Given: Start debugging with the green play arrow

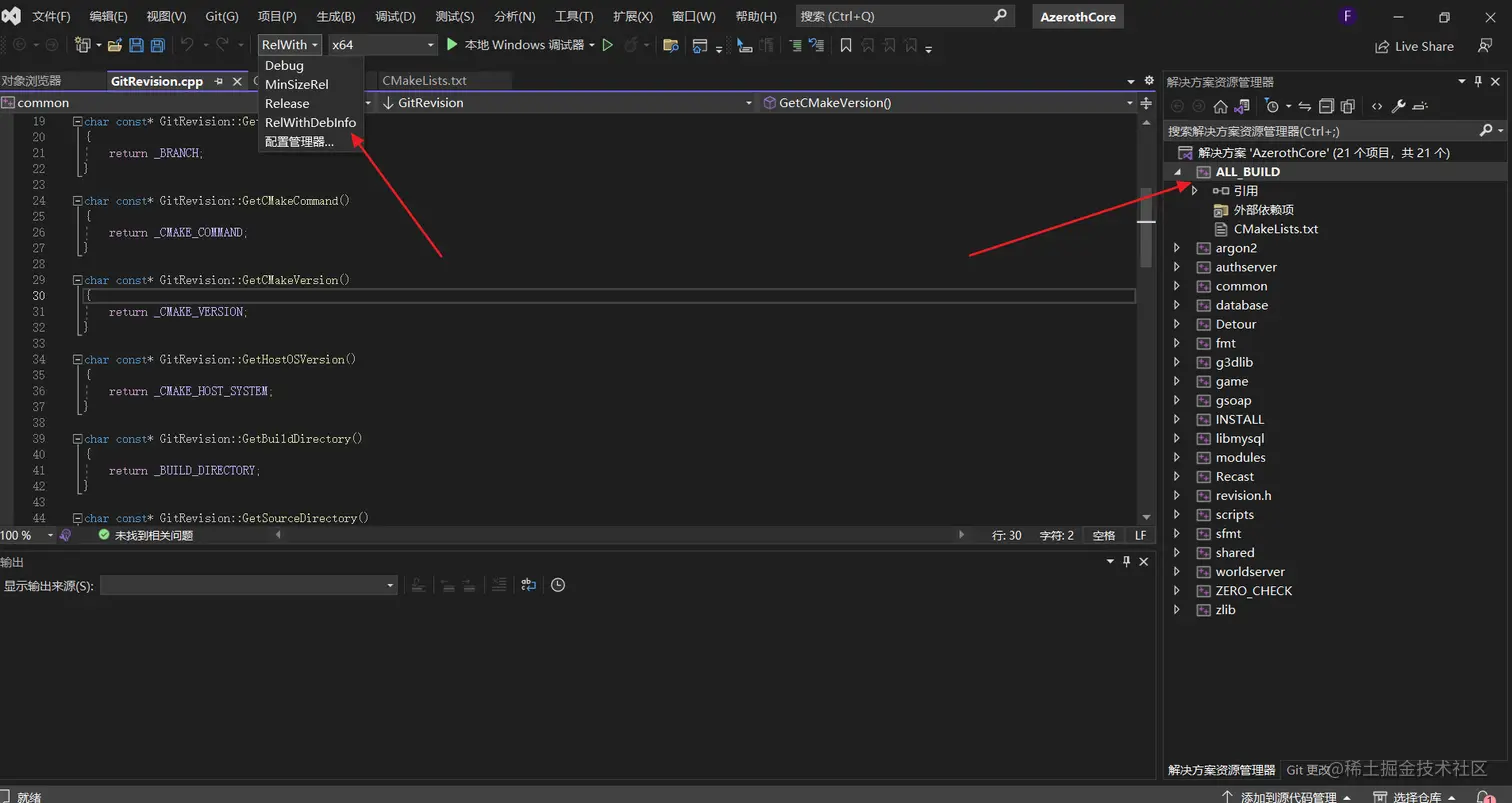Looking at the screenshot, I should pos(452,45).
